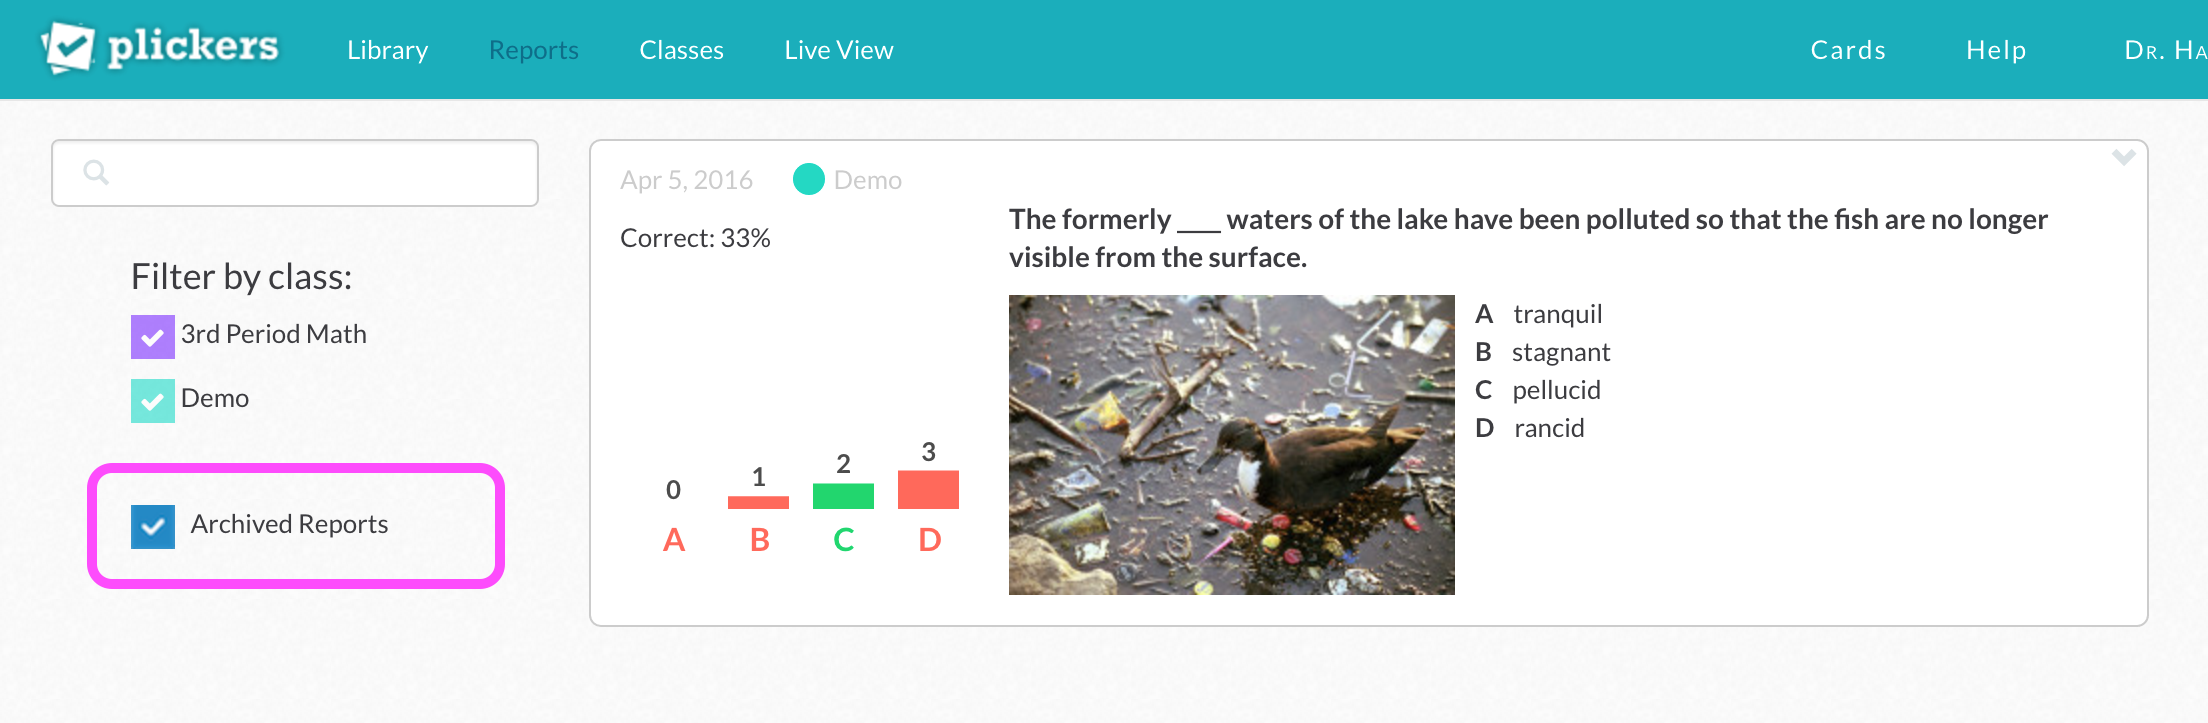Screen dimensions: 2208x723
Task: Click the question text about lake waters
Action: point(1527,238)
